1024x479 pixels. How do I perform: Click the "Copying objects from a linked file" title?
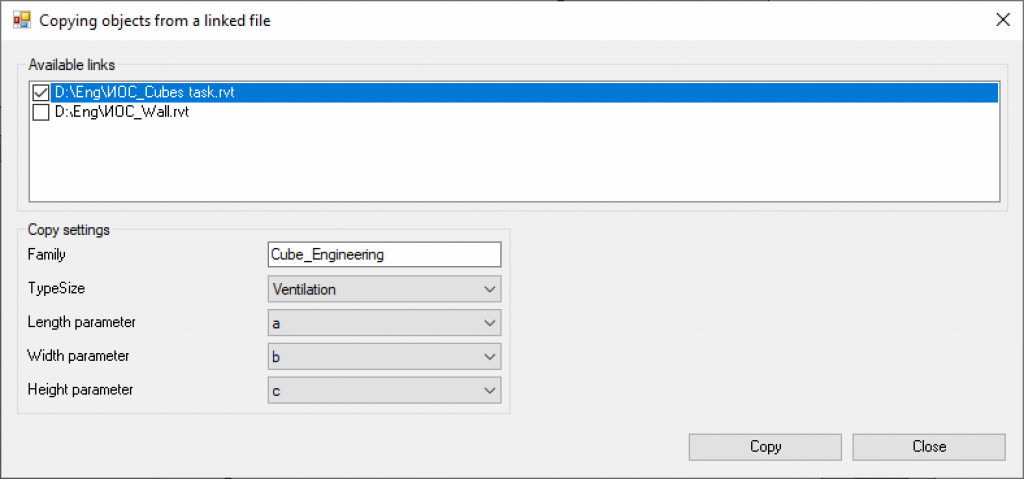click(155, 20)
